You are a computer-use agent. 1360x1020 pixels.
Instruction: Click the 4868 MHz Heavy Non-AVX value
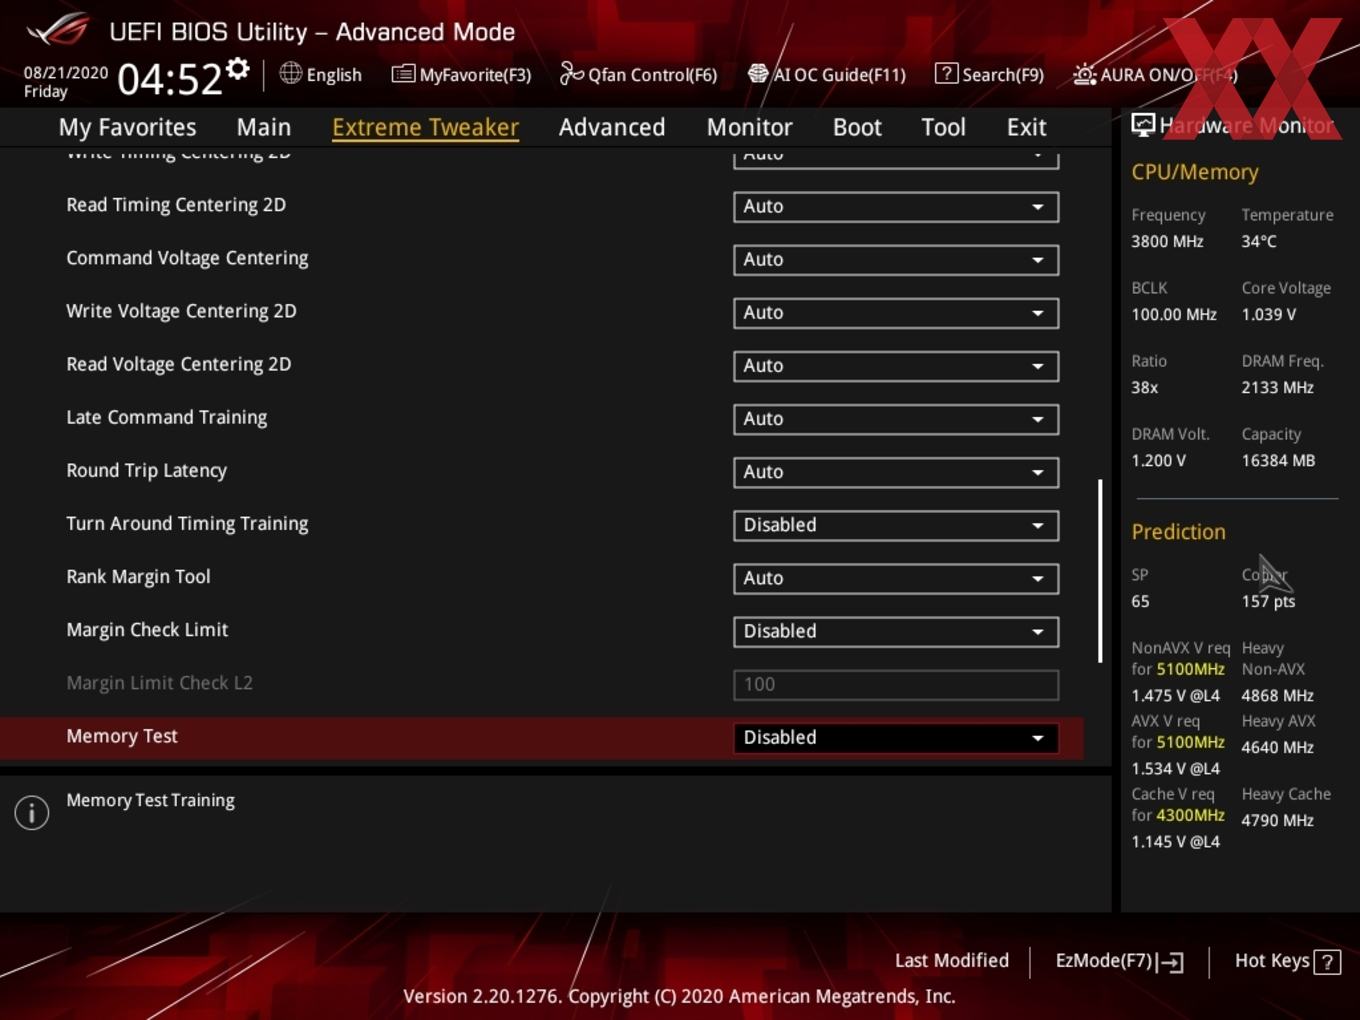click(x=1277, y=695)
